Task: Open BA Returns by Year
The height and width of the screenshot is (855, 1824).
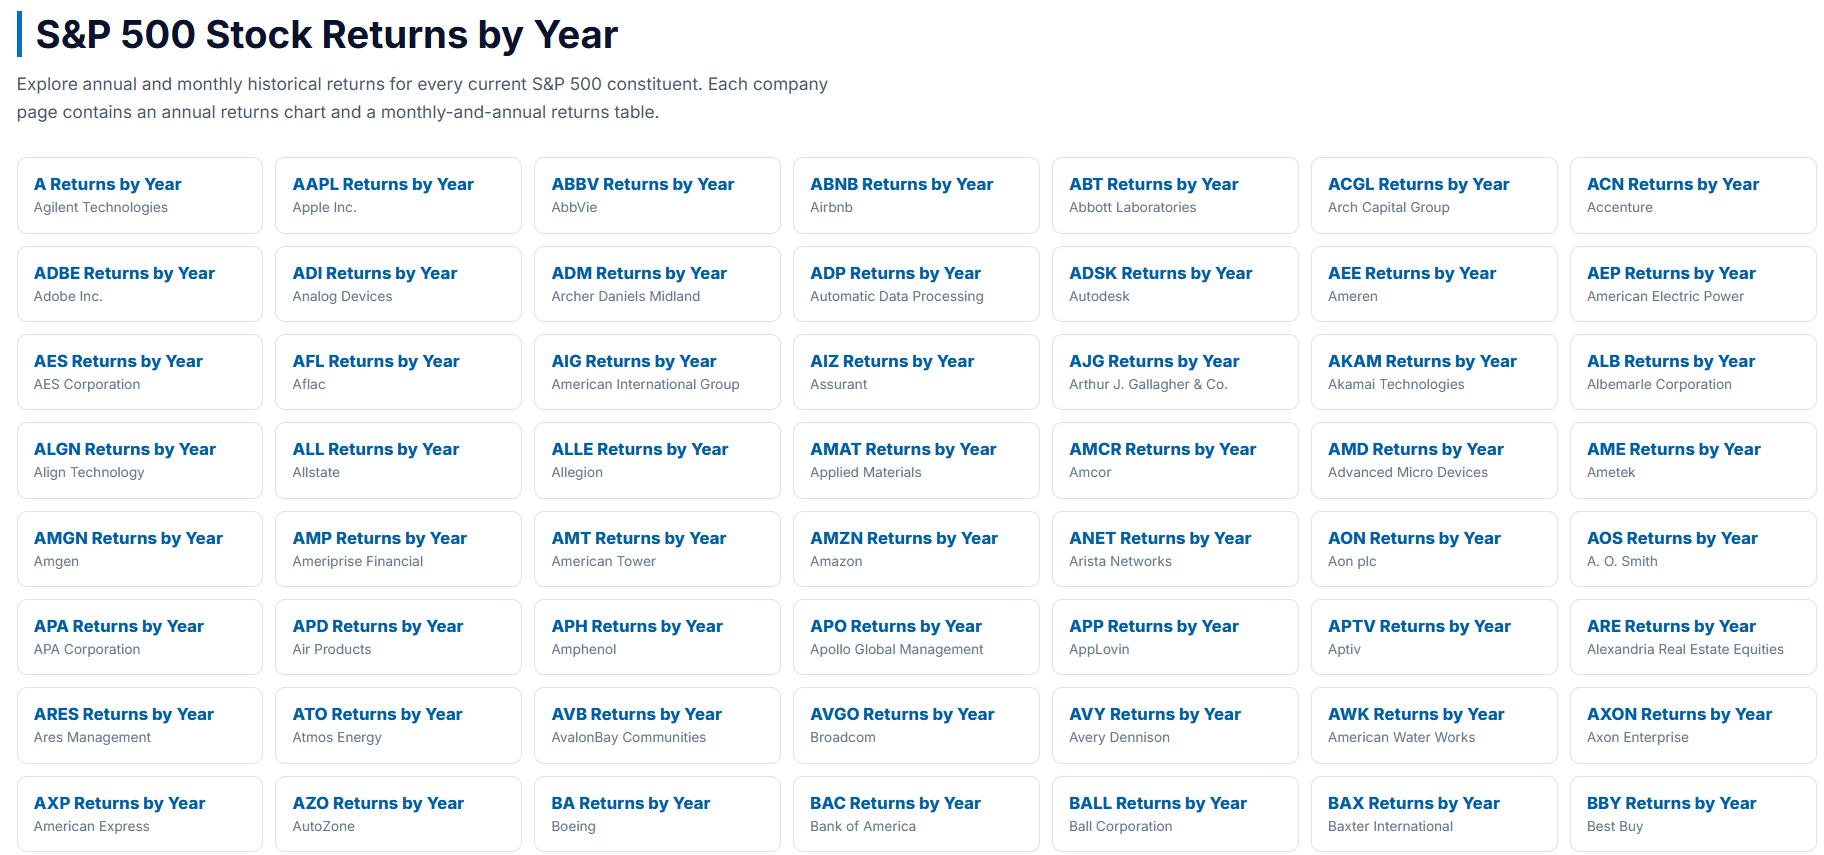Action: [657, 814]
